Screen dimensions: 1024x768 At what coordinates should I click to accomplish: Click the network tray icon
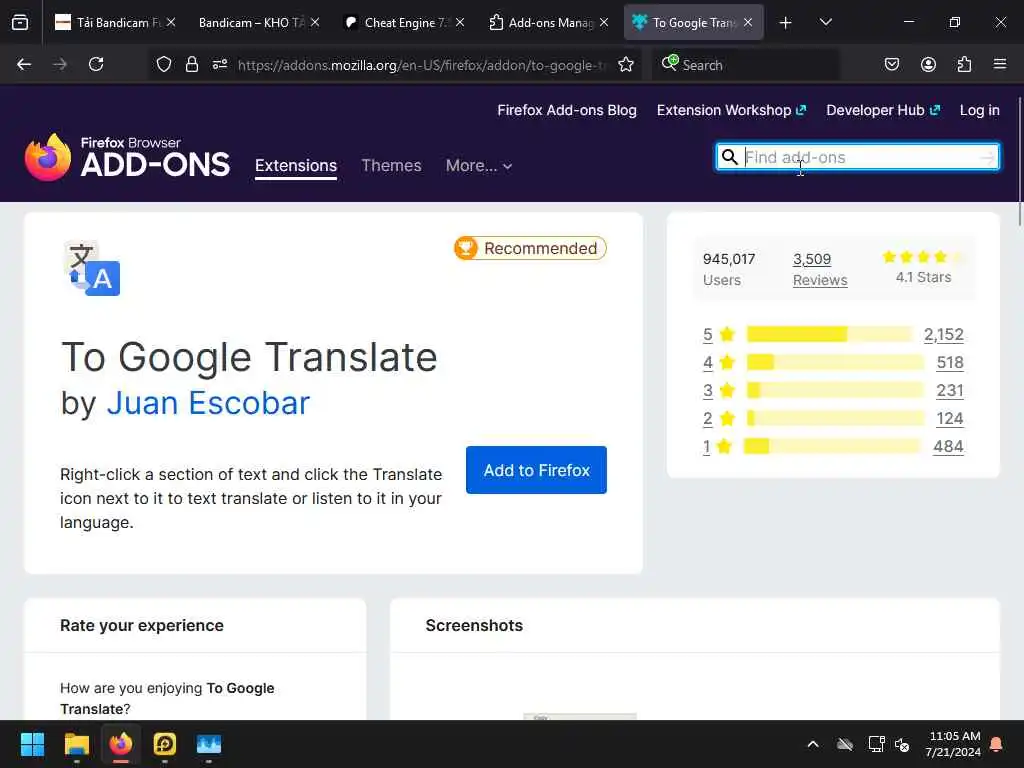click(x=876, y=744)
